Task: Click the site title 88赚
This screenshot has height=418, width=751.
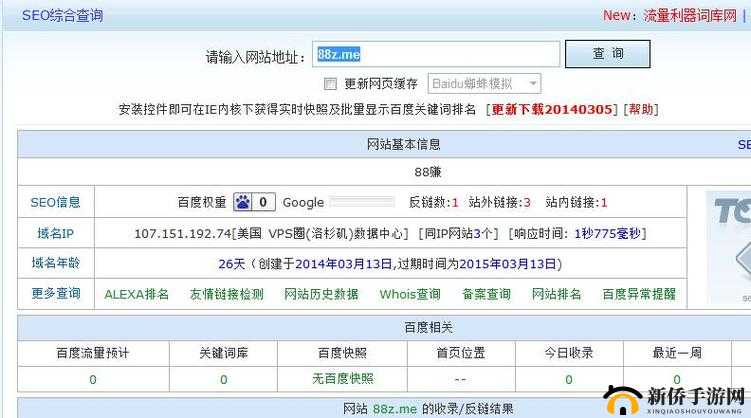Action: [x=428, y=172]
